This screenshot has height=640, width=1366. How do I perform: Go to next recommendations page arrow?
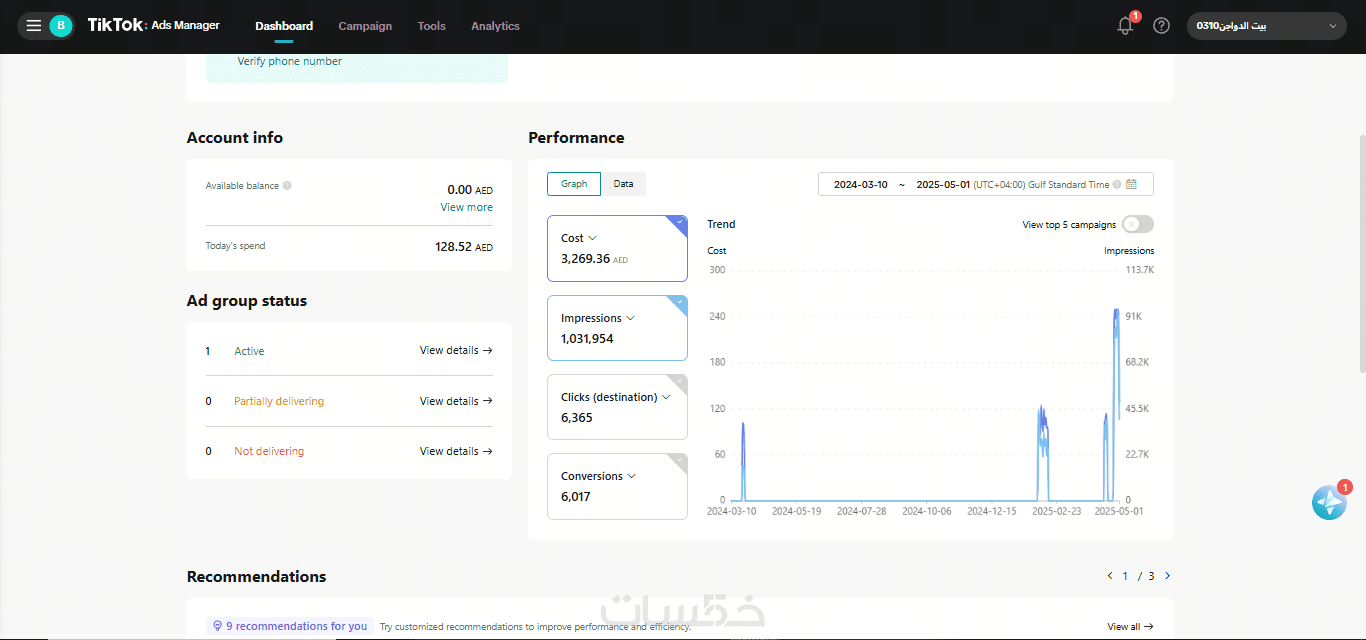1167,576
